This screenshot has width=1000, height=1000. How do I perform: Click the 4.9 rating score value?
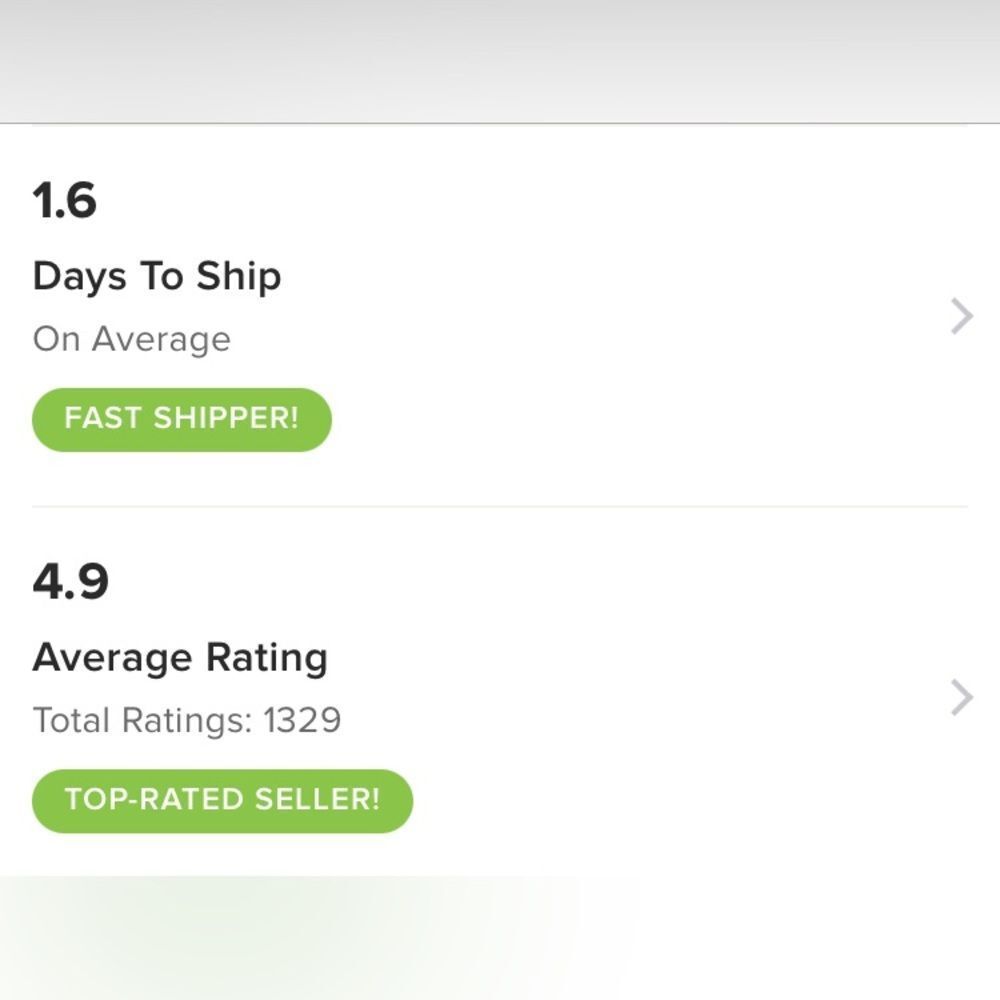click(x=70, y=581)
